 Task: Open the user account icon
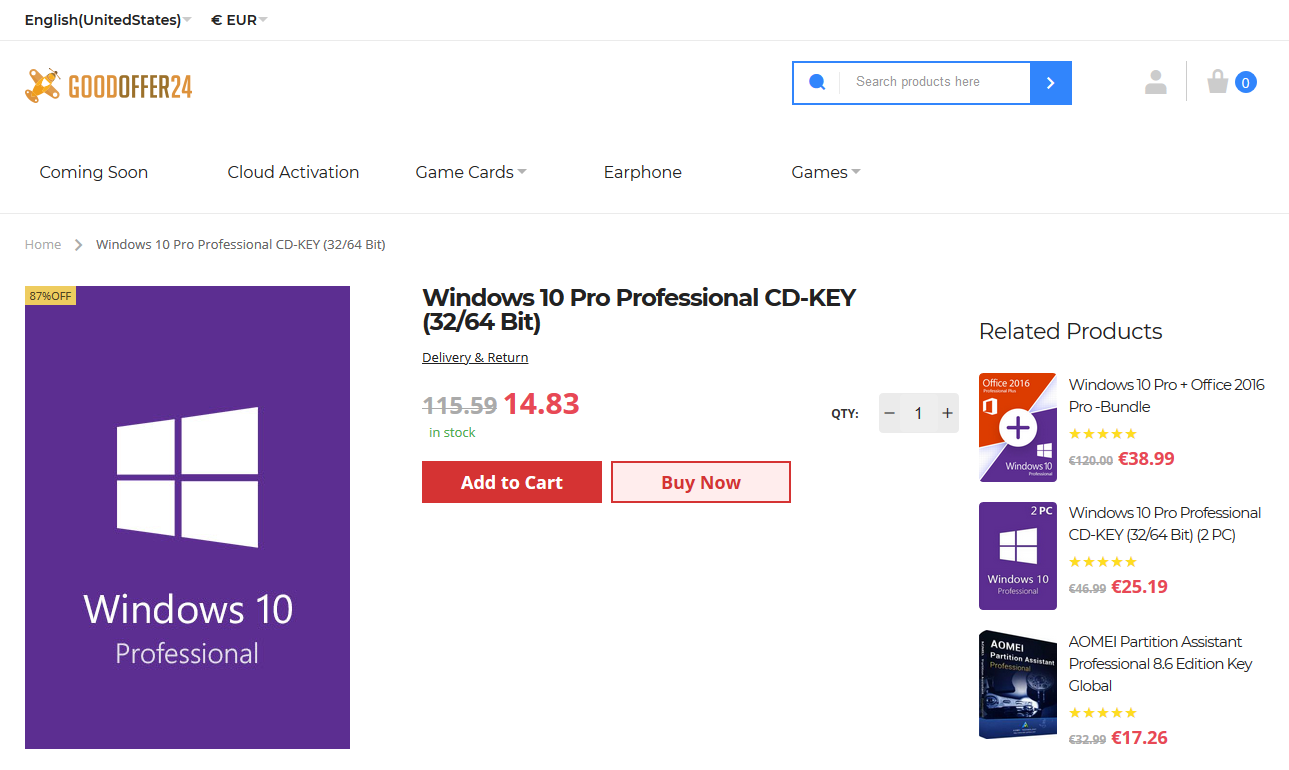point(1156,82)
